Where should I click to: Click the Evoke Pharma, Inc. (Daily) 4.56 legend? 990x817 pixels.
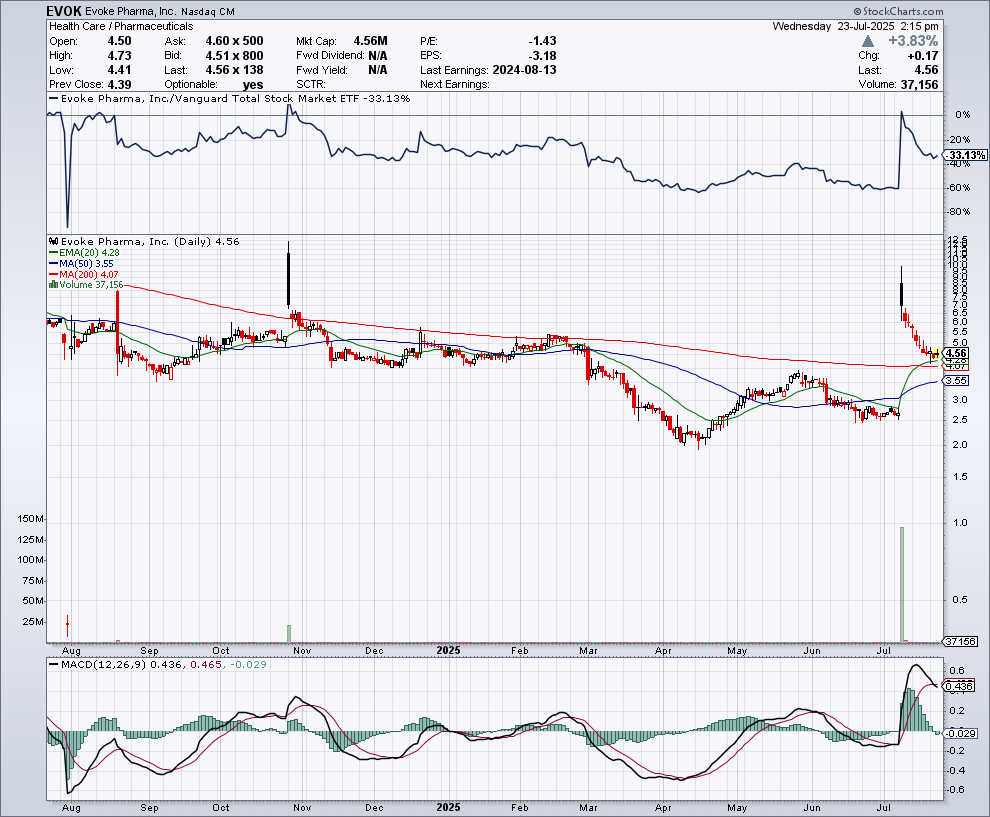pos(150,241)
